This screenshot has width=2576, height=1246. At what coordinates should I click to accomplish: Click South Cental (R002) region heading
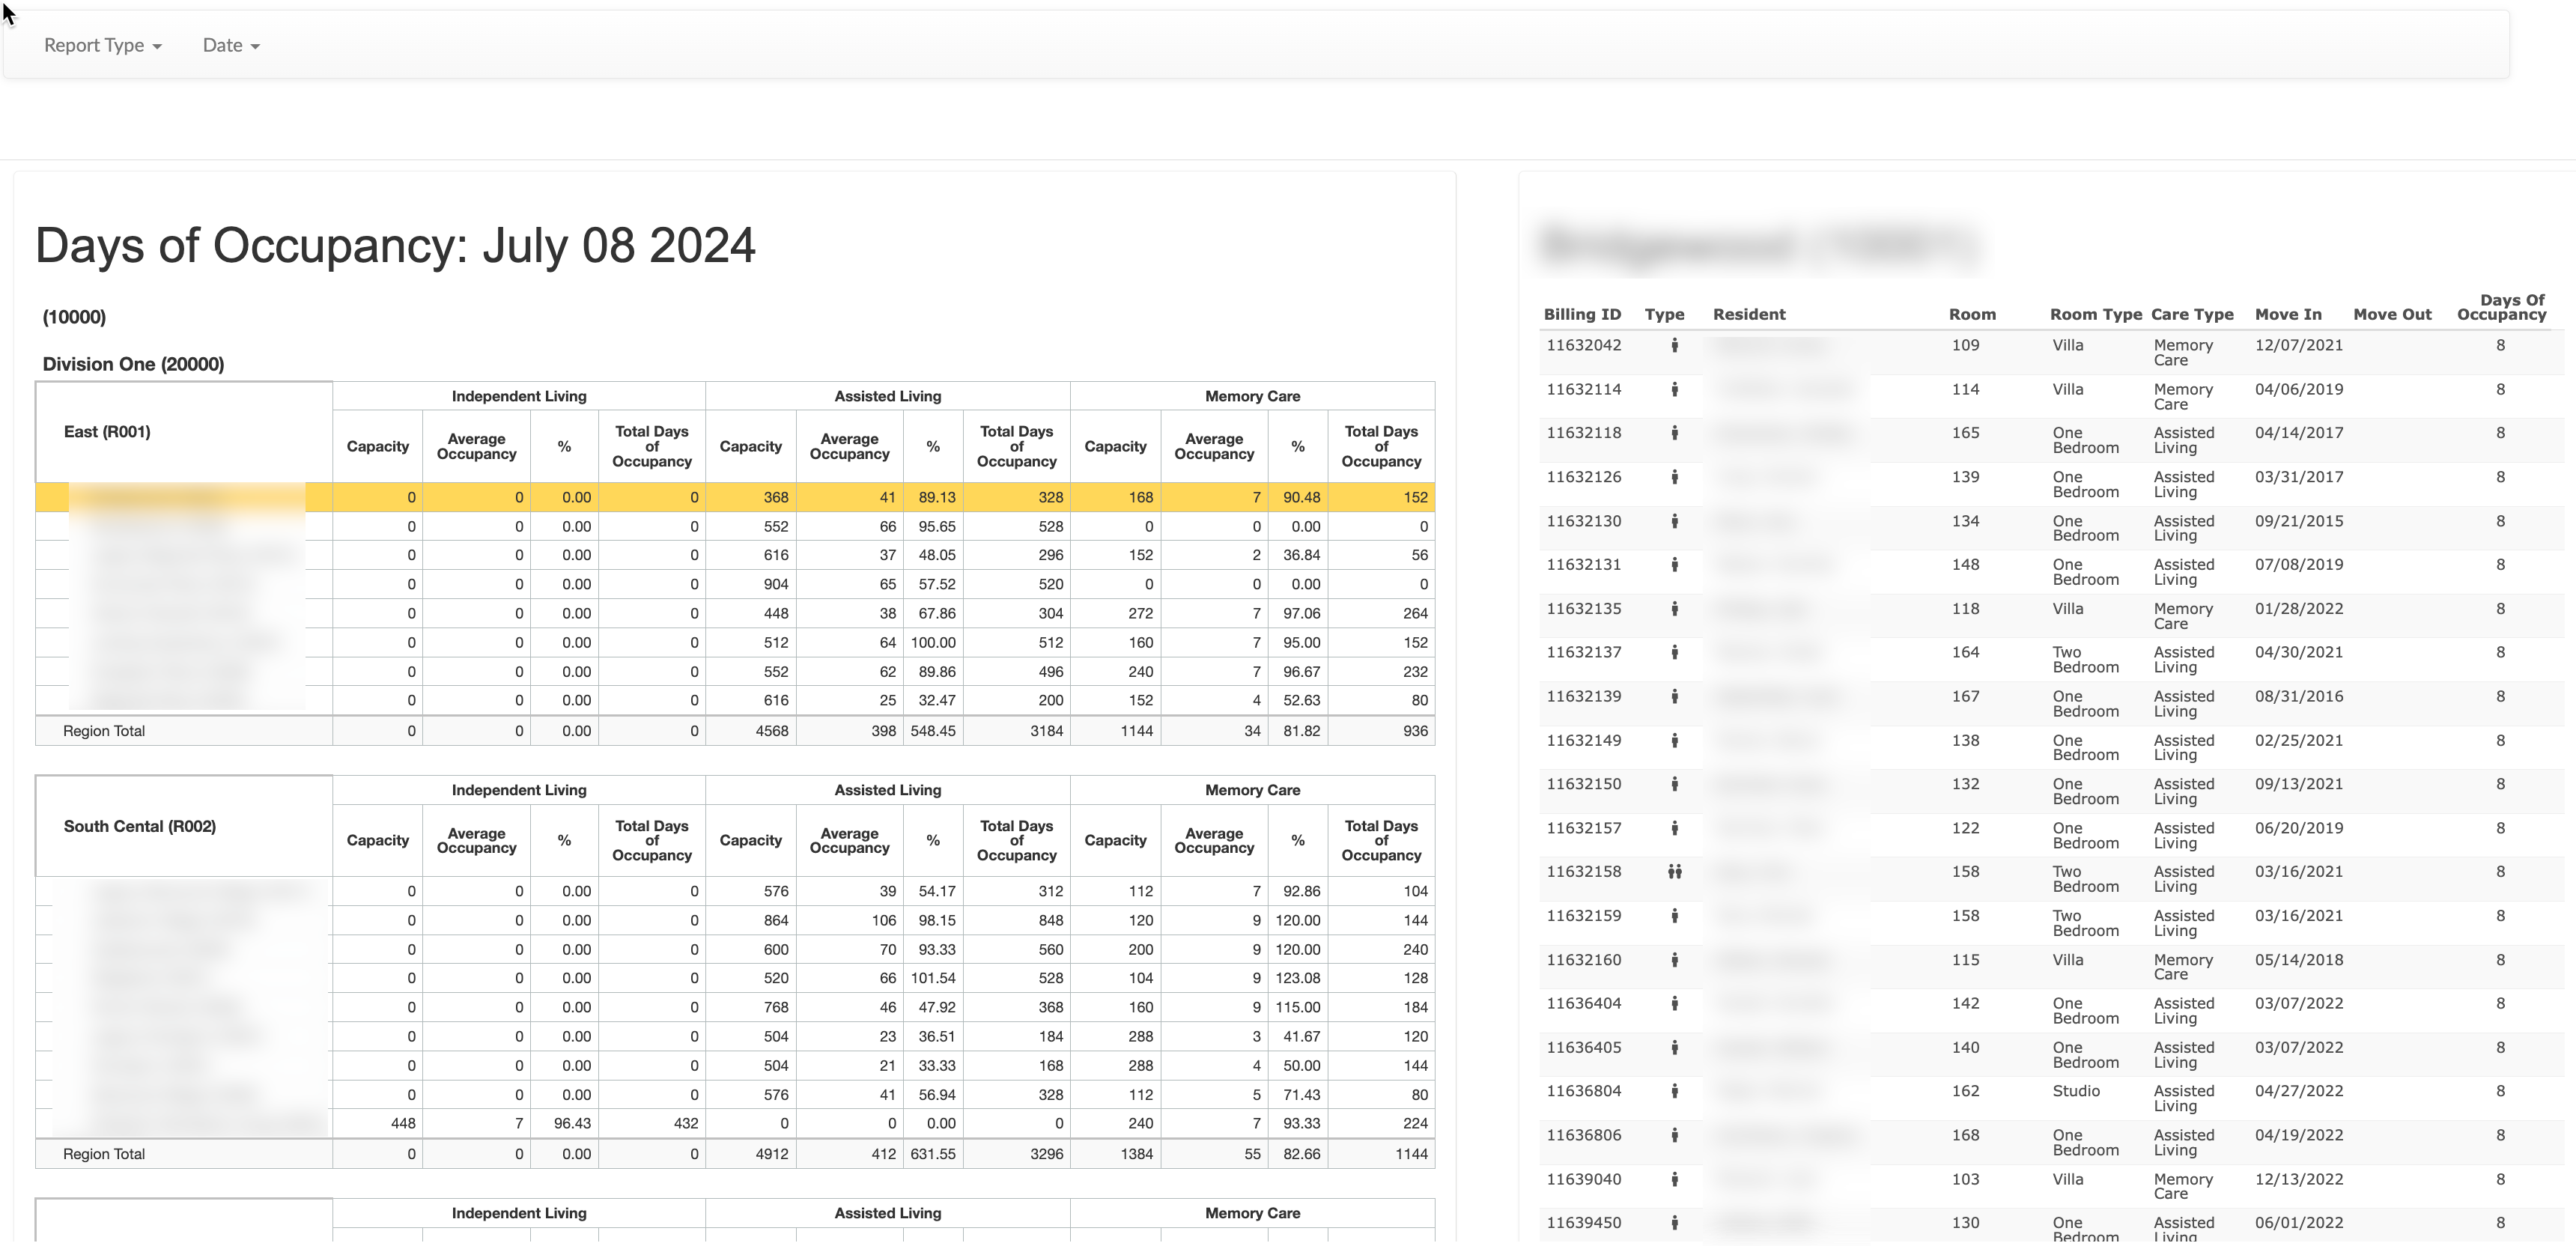pos(140,826)
